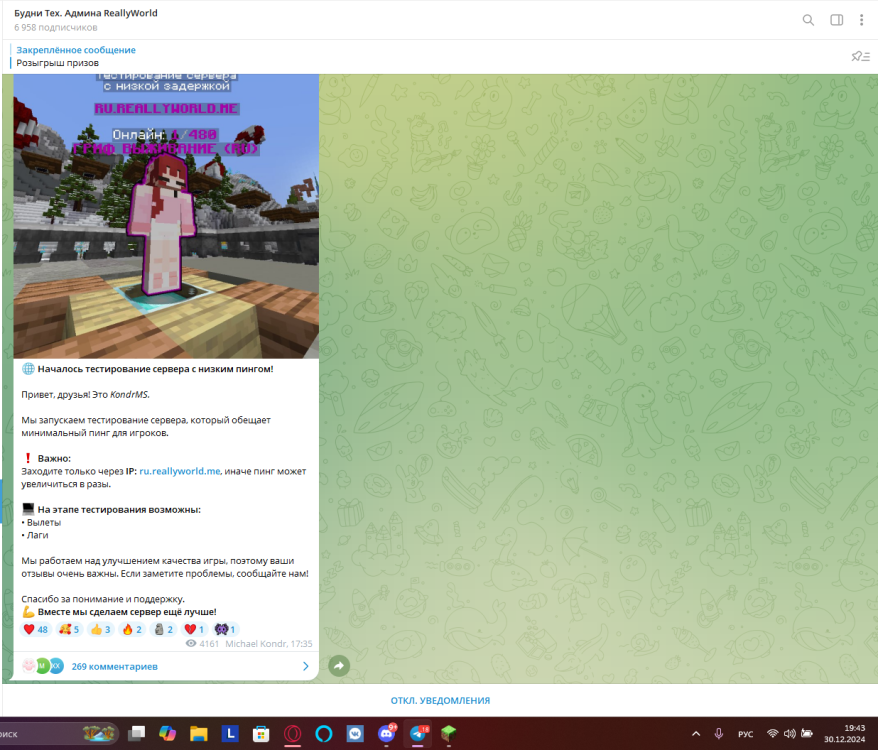
Task: Change input language РУС
Action: (745, 734)
